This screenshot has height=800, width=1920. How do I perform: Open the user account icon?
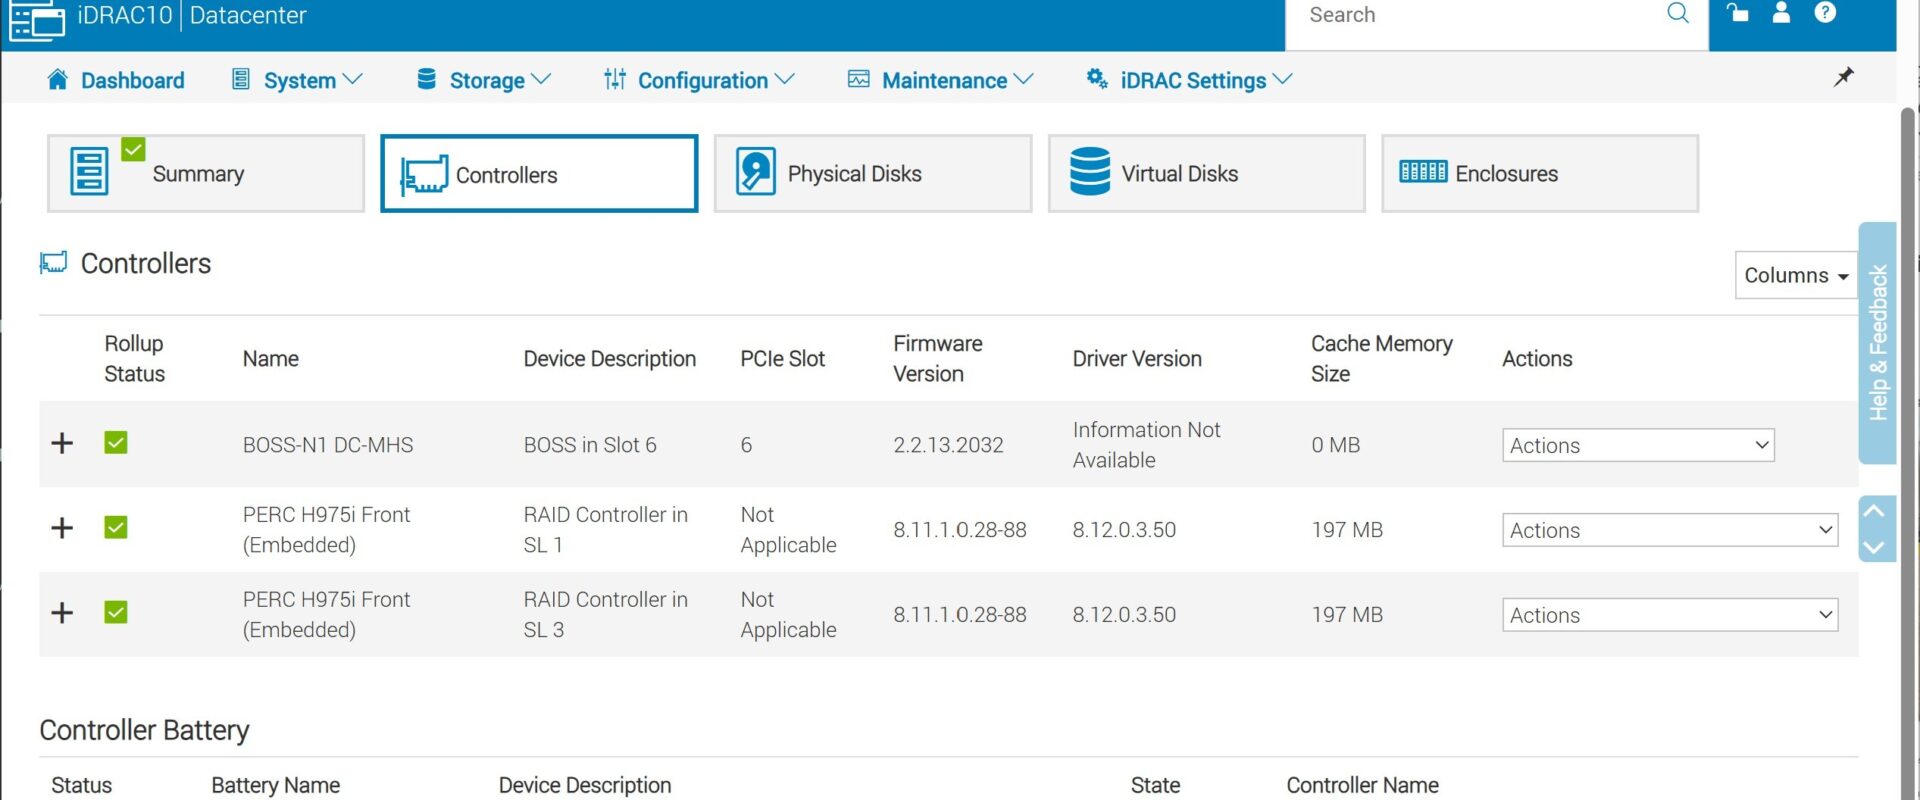(1781, 13)
